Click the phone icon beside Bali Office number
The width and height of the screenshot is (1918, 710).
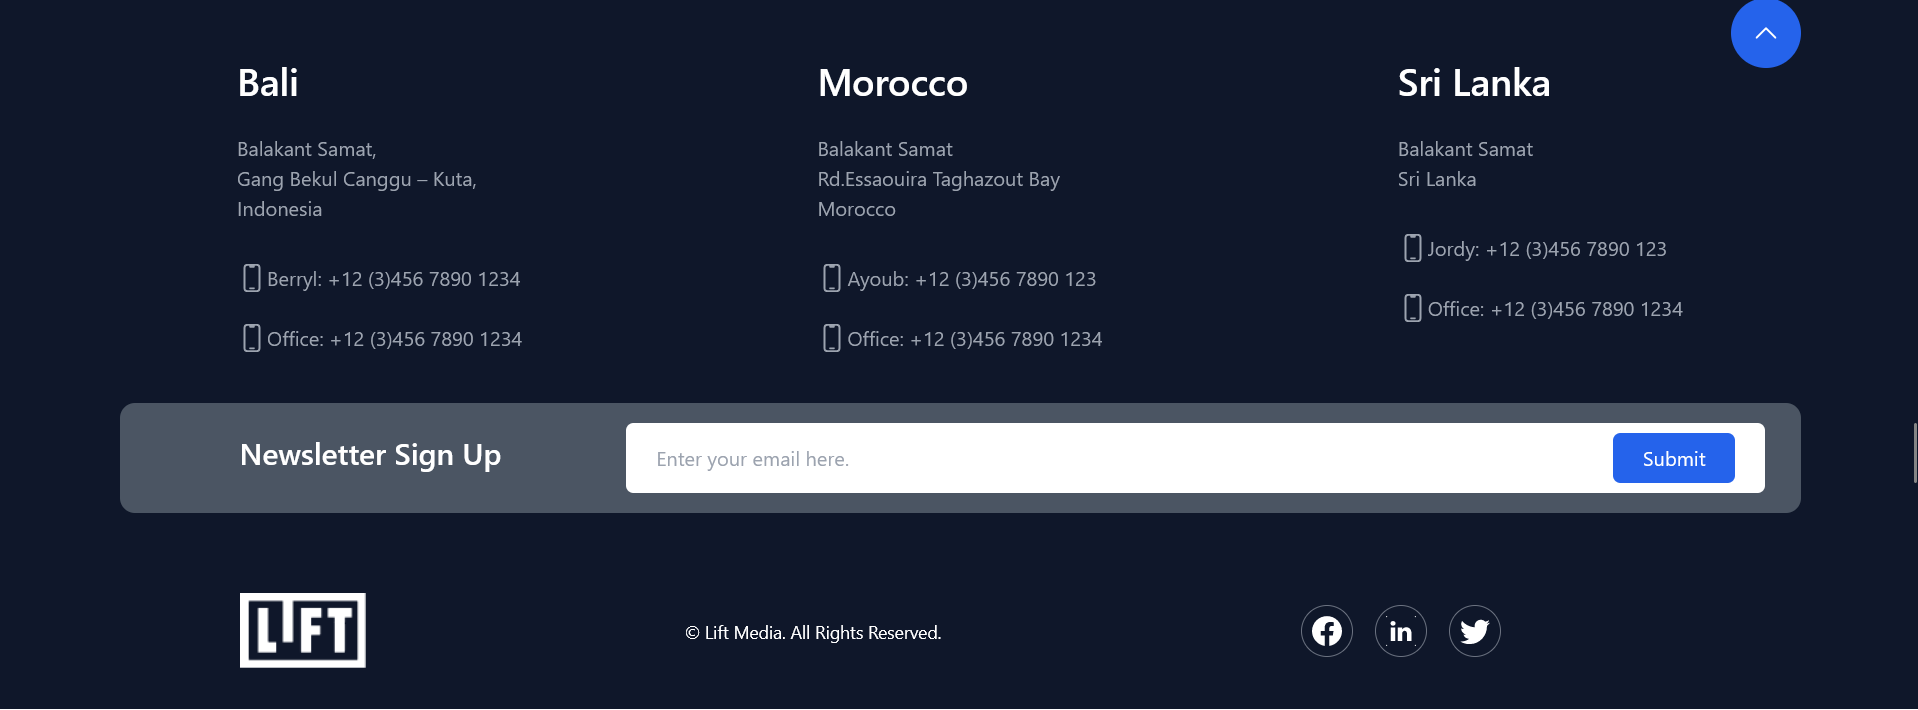point(251,338)
